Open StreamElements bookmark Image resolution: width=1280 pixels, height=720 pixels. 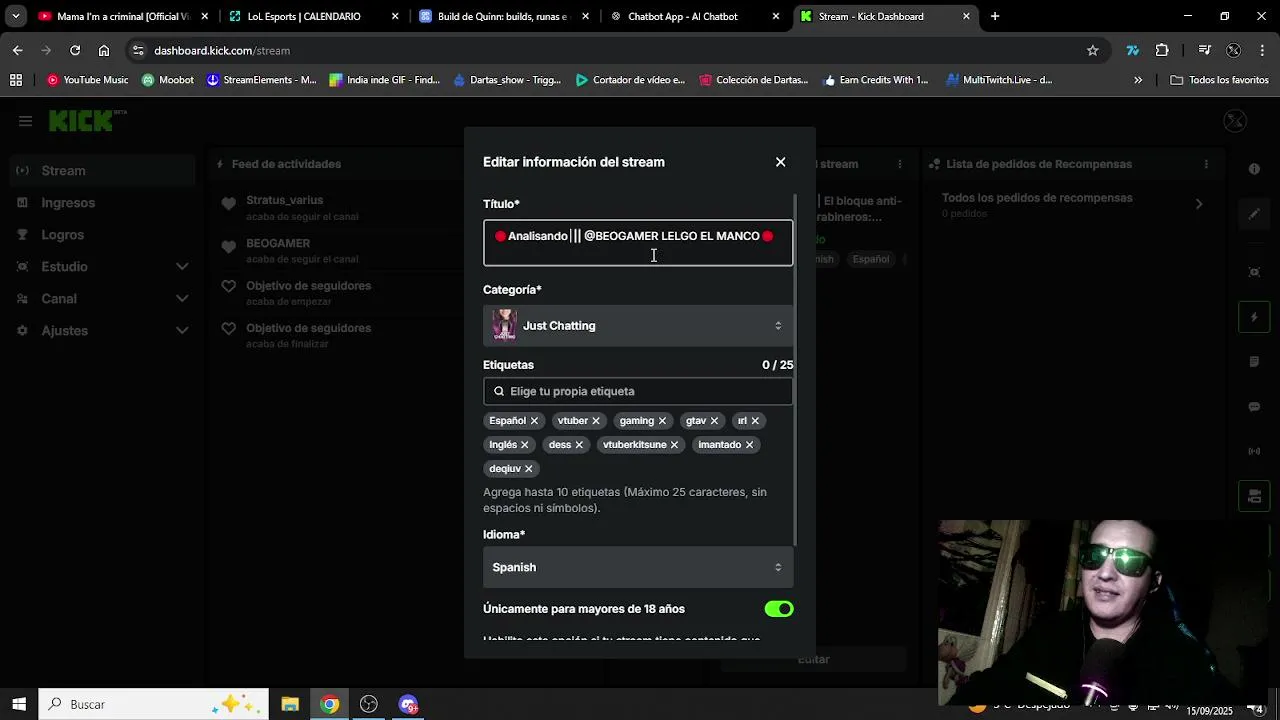pyautogui.click(x=261, y=80)
